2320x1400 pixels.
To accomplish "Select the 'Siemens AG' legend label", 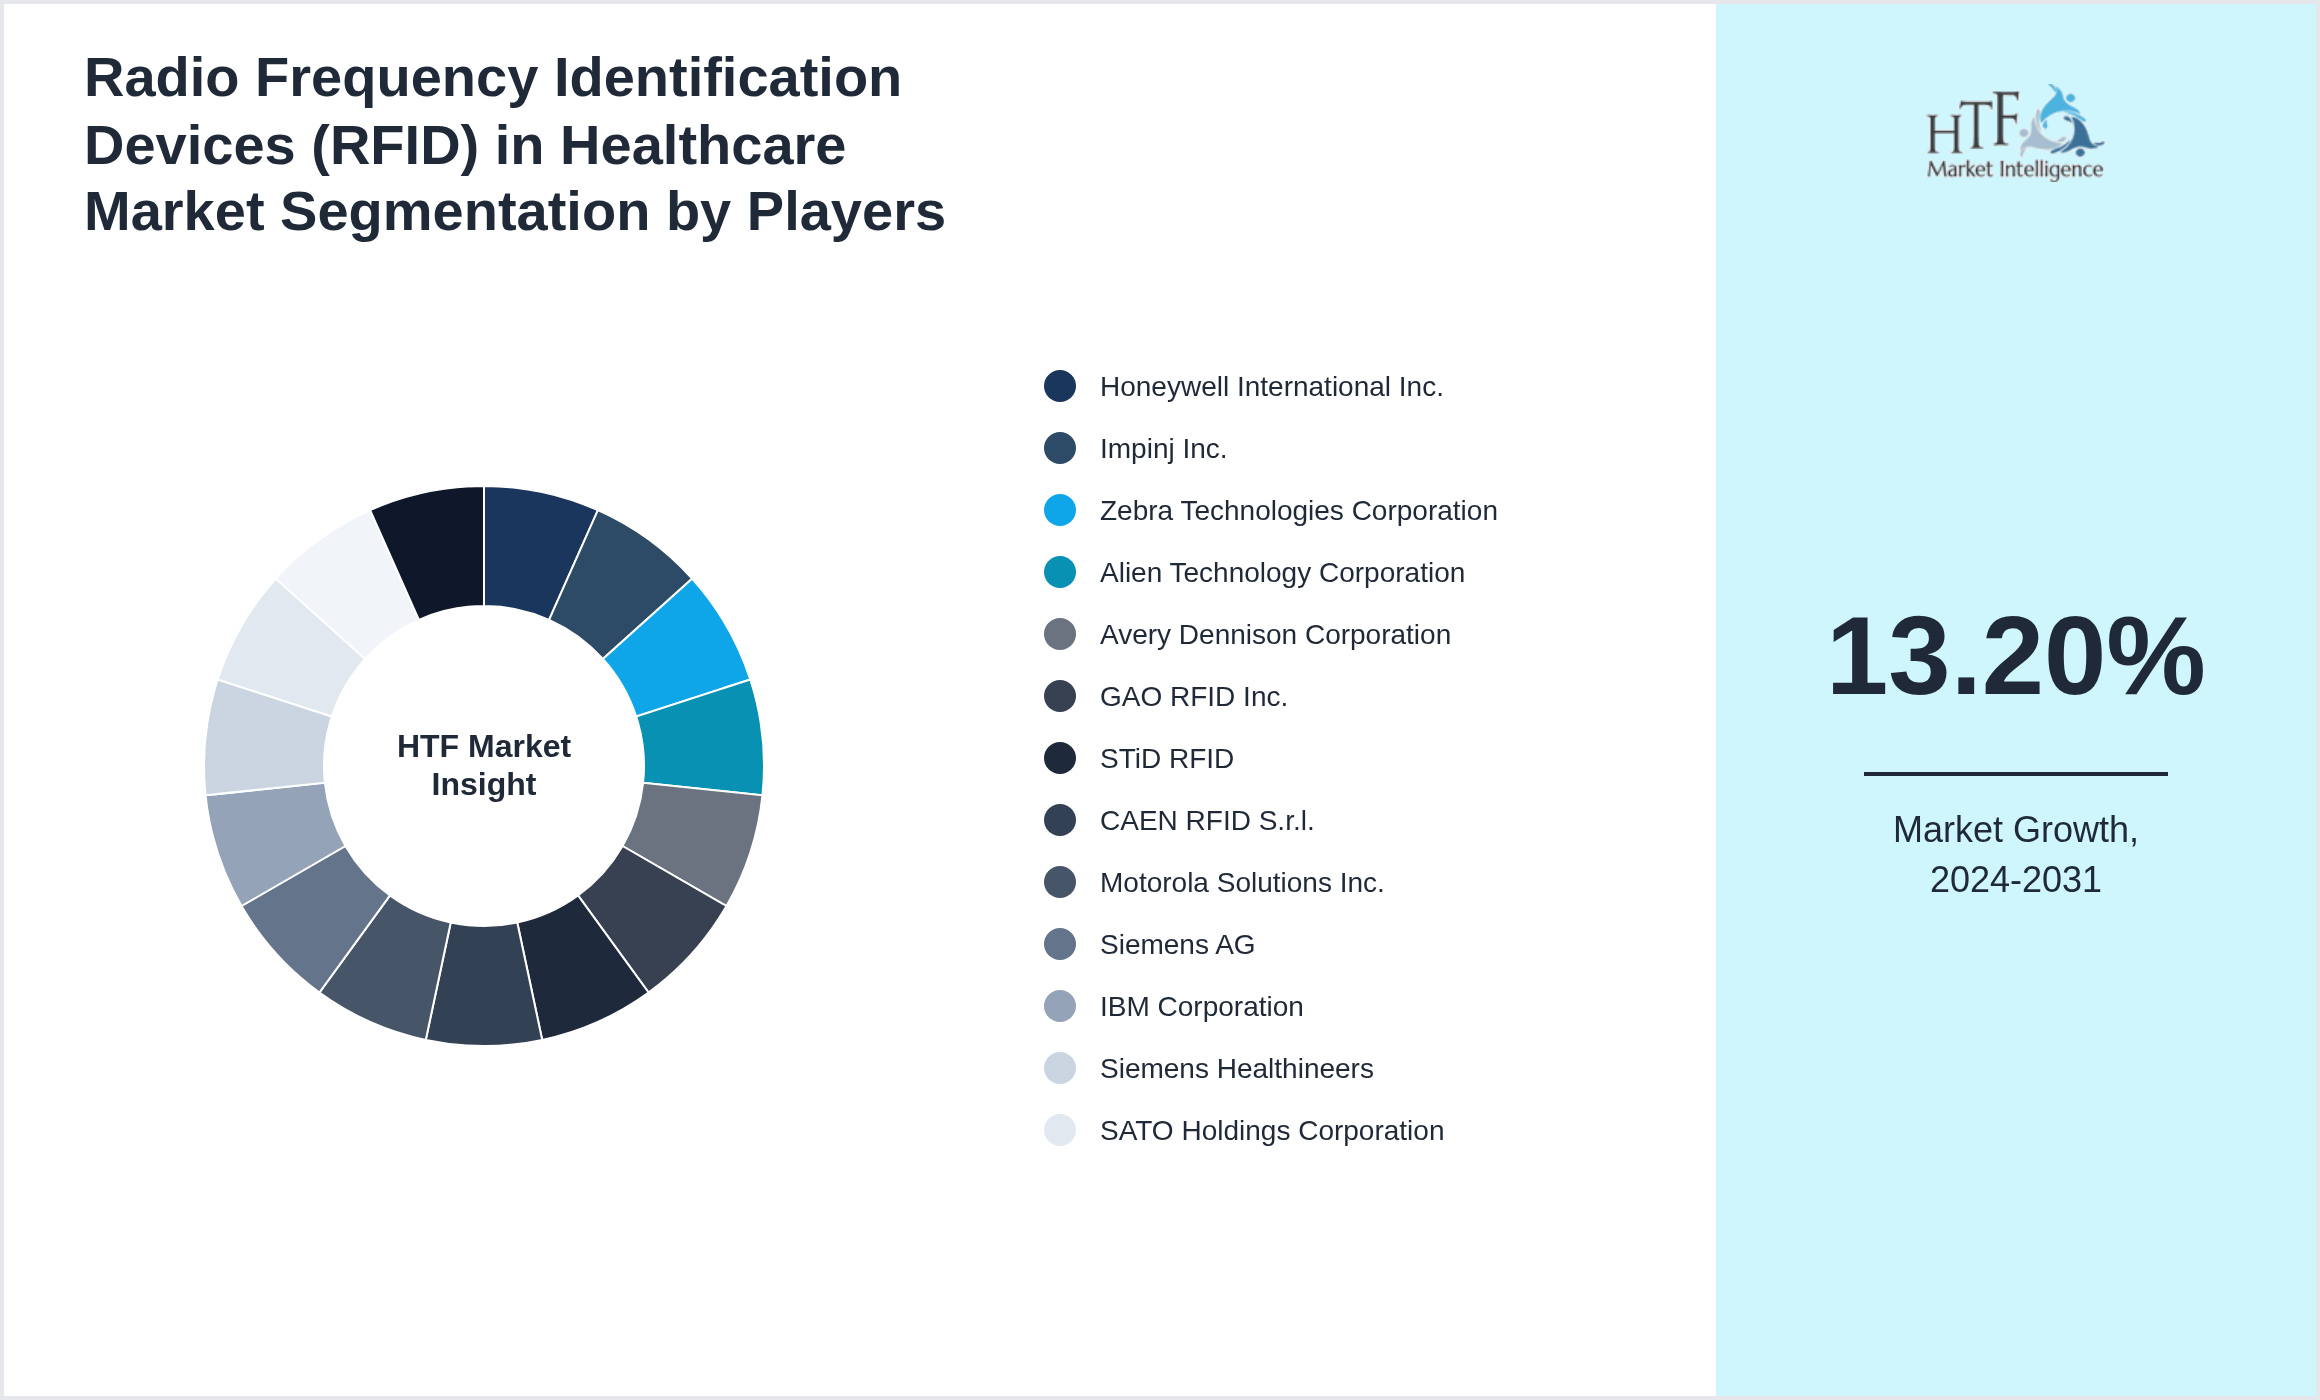I will click(x=1177, y=945).
